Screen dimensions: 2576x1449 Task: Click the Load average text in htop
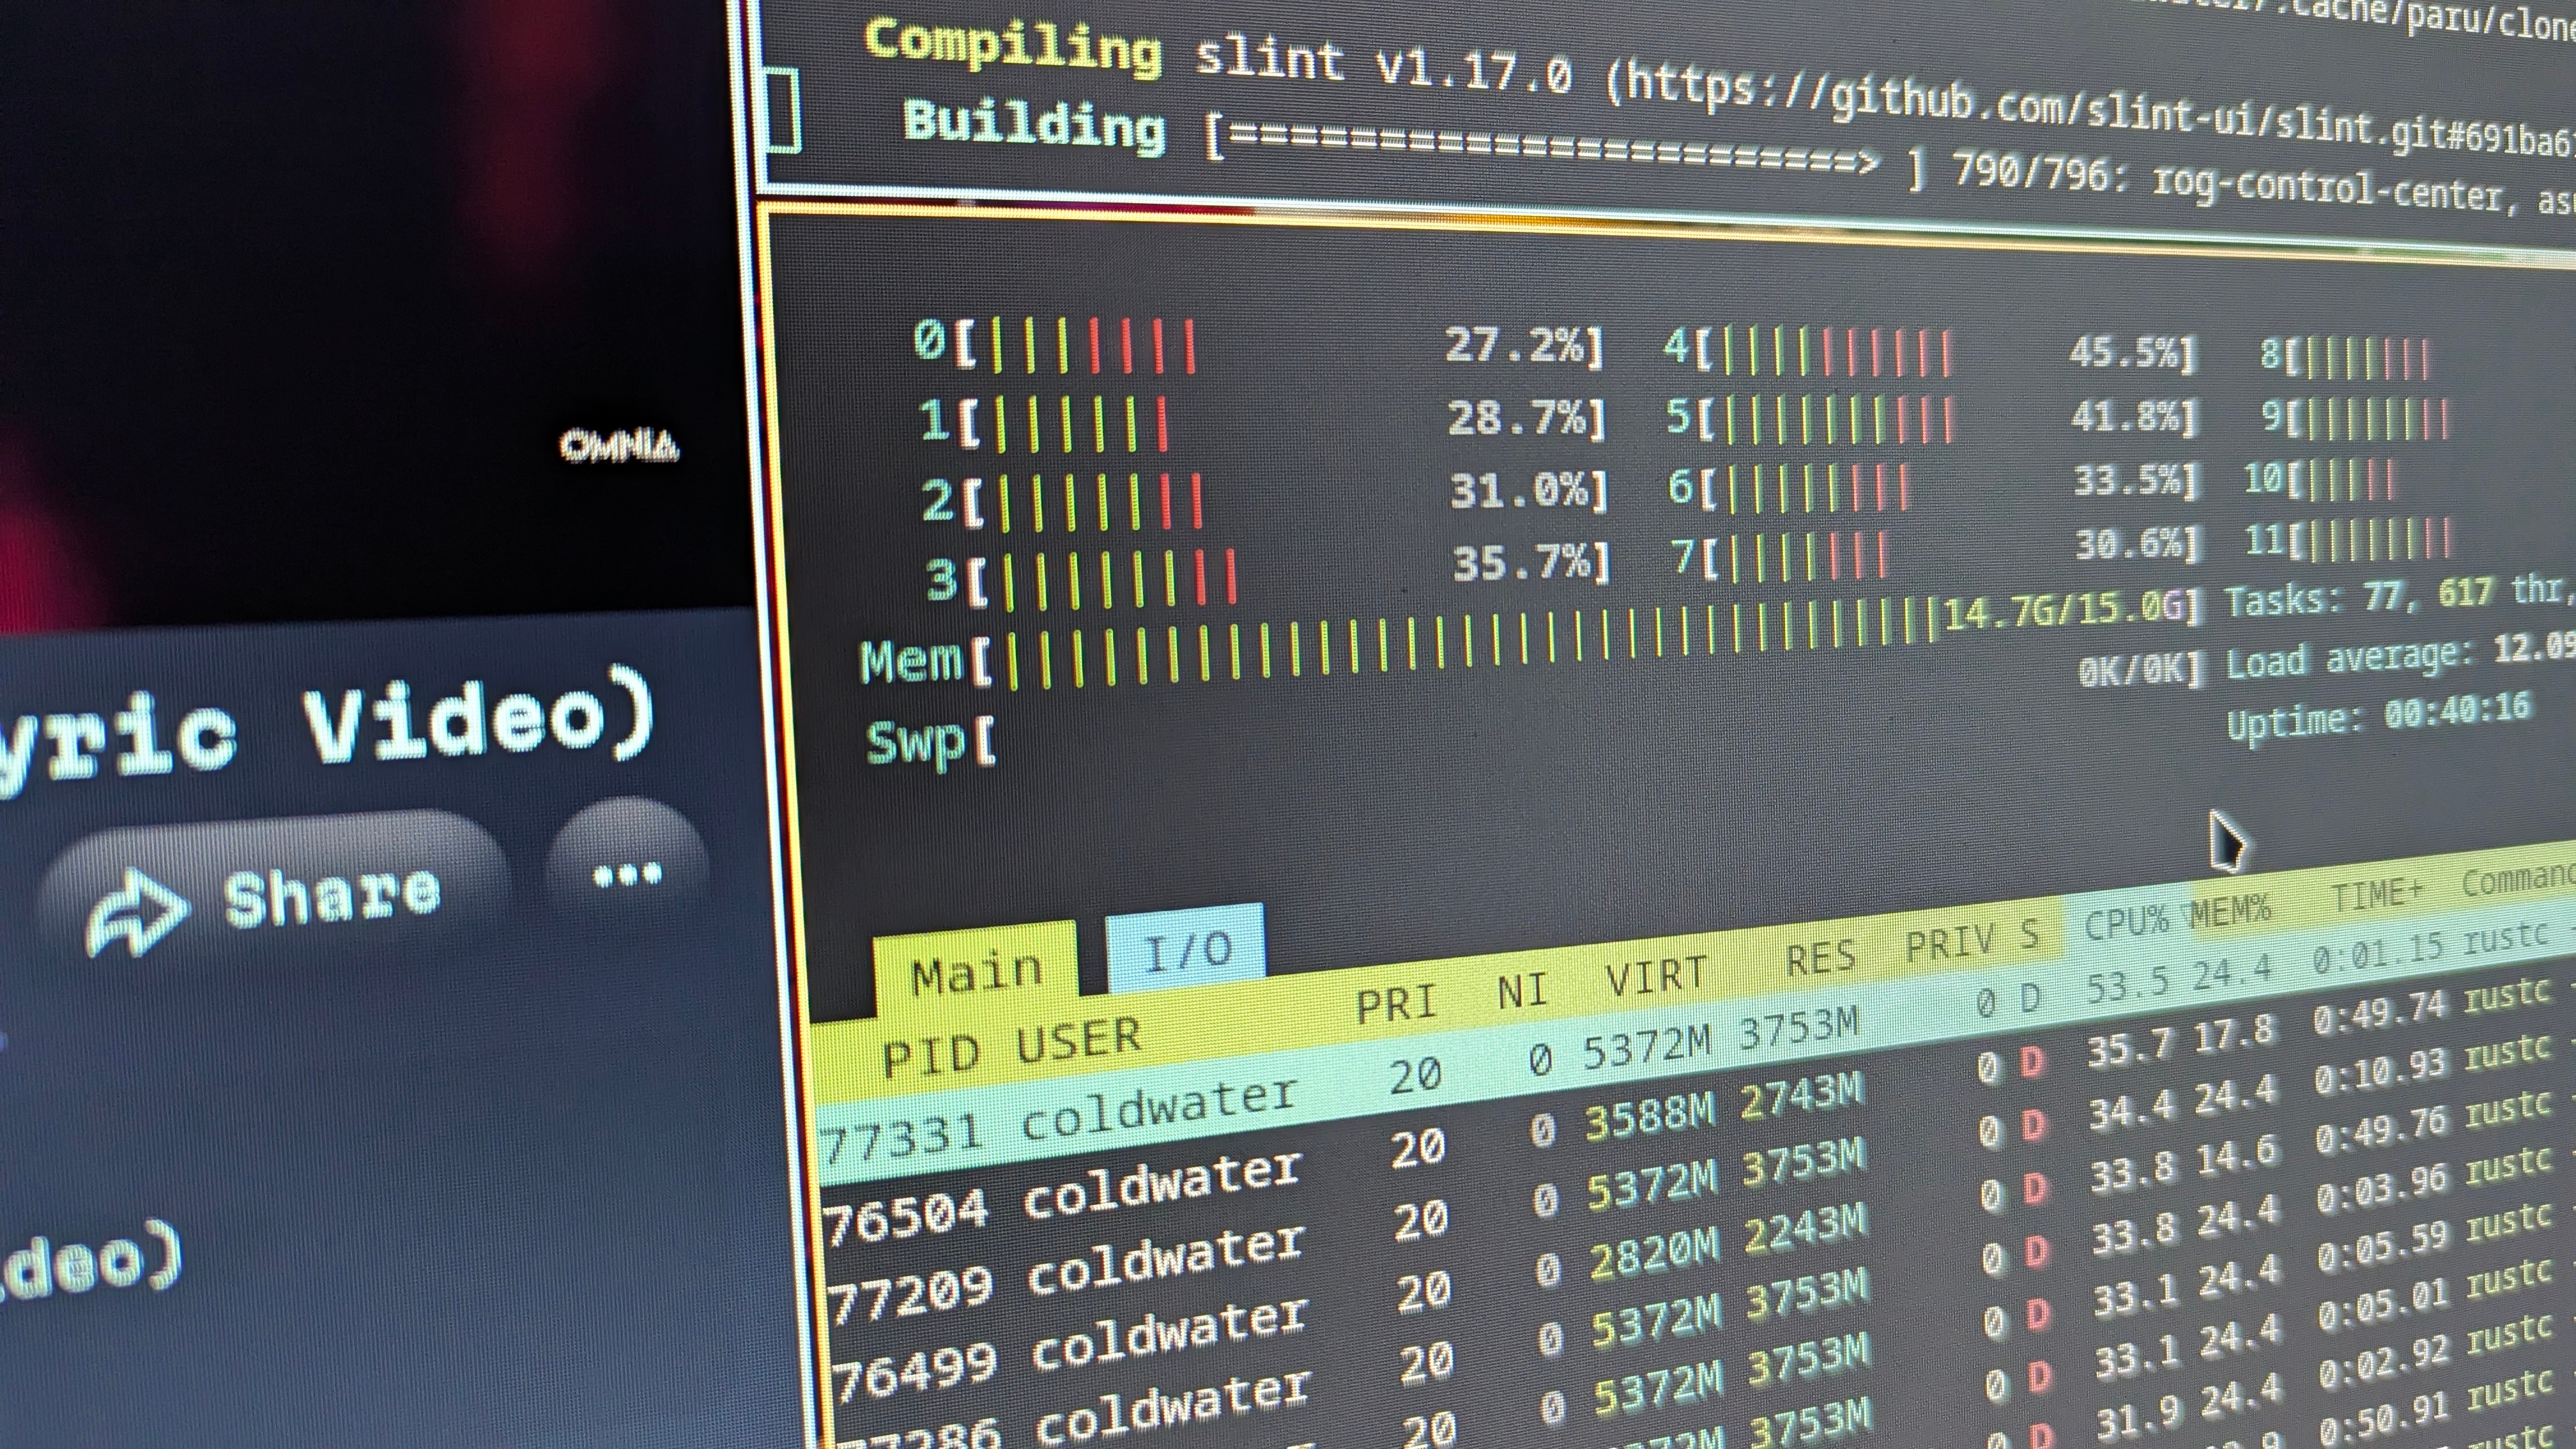coord(2401,655)
